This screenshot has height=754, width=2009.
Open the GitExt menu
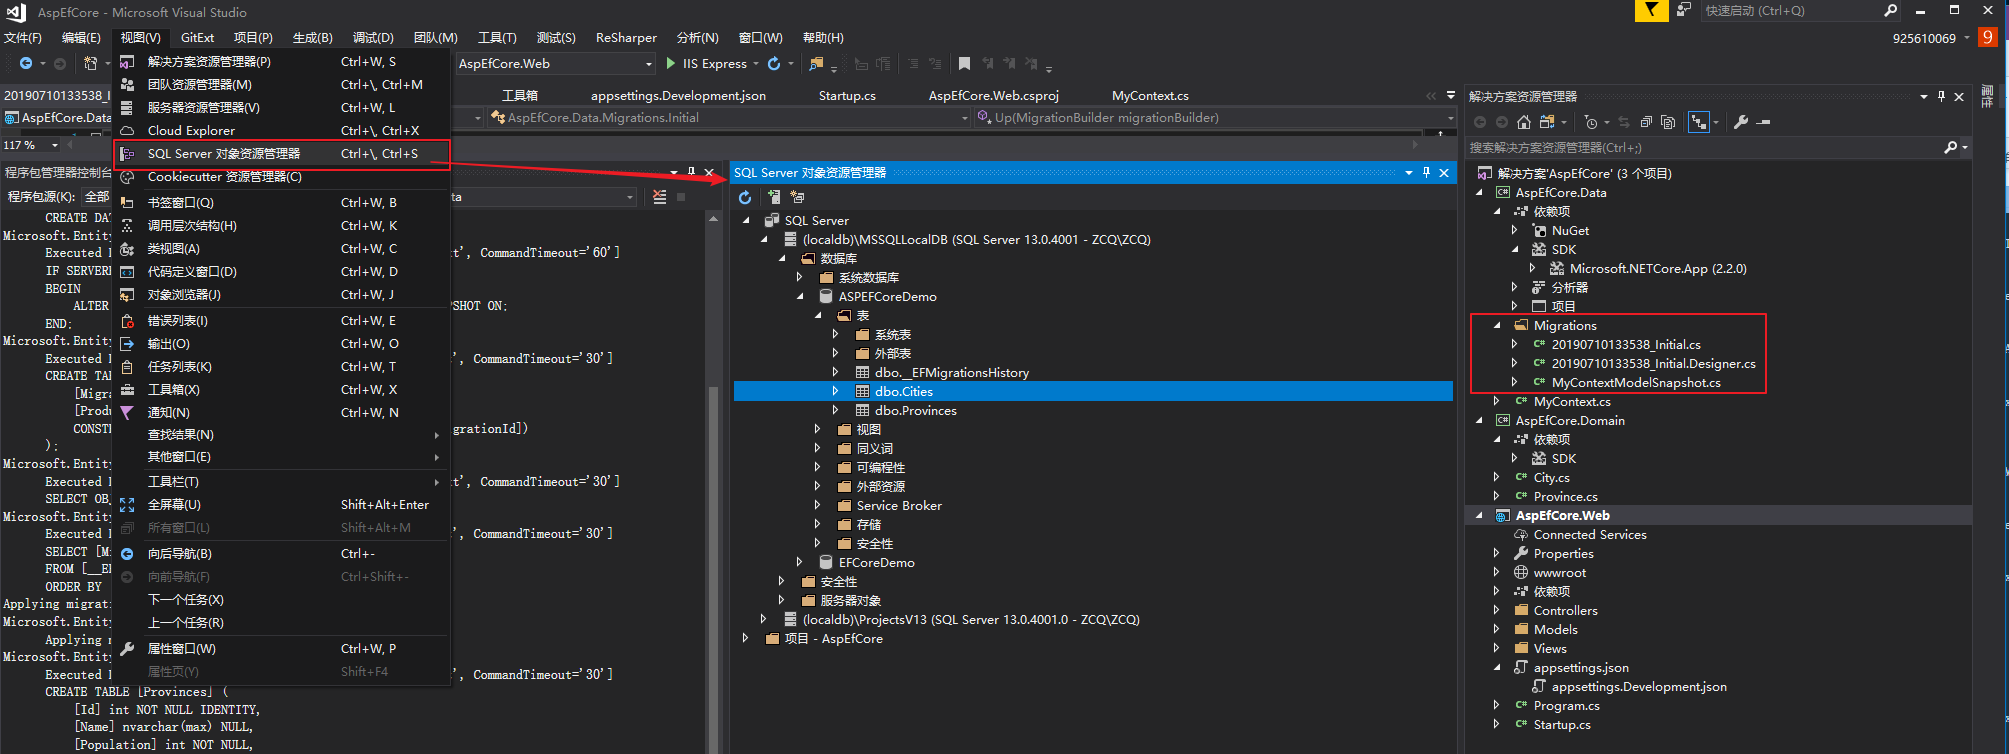point(197,37)
